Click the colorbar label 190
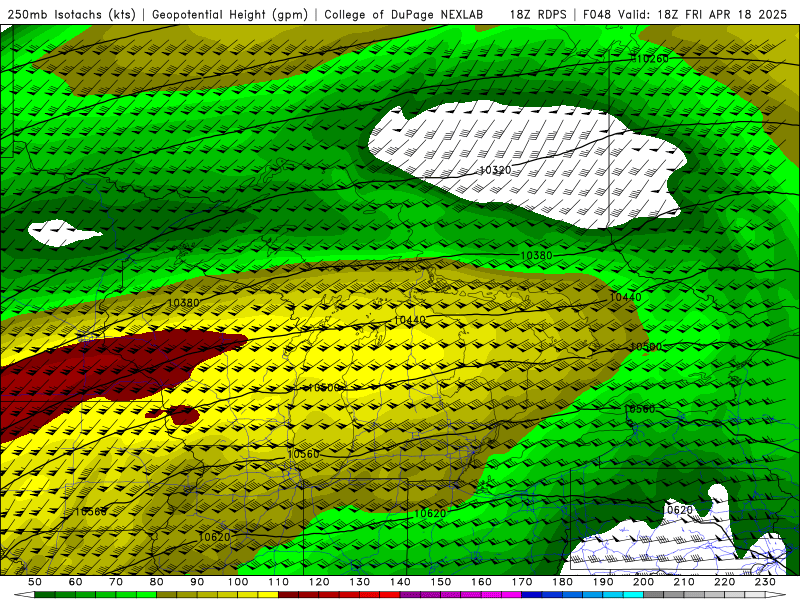Screen dimensions: 800x600 604,582
